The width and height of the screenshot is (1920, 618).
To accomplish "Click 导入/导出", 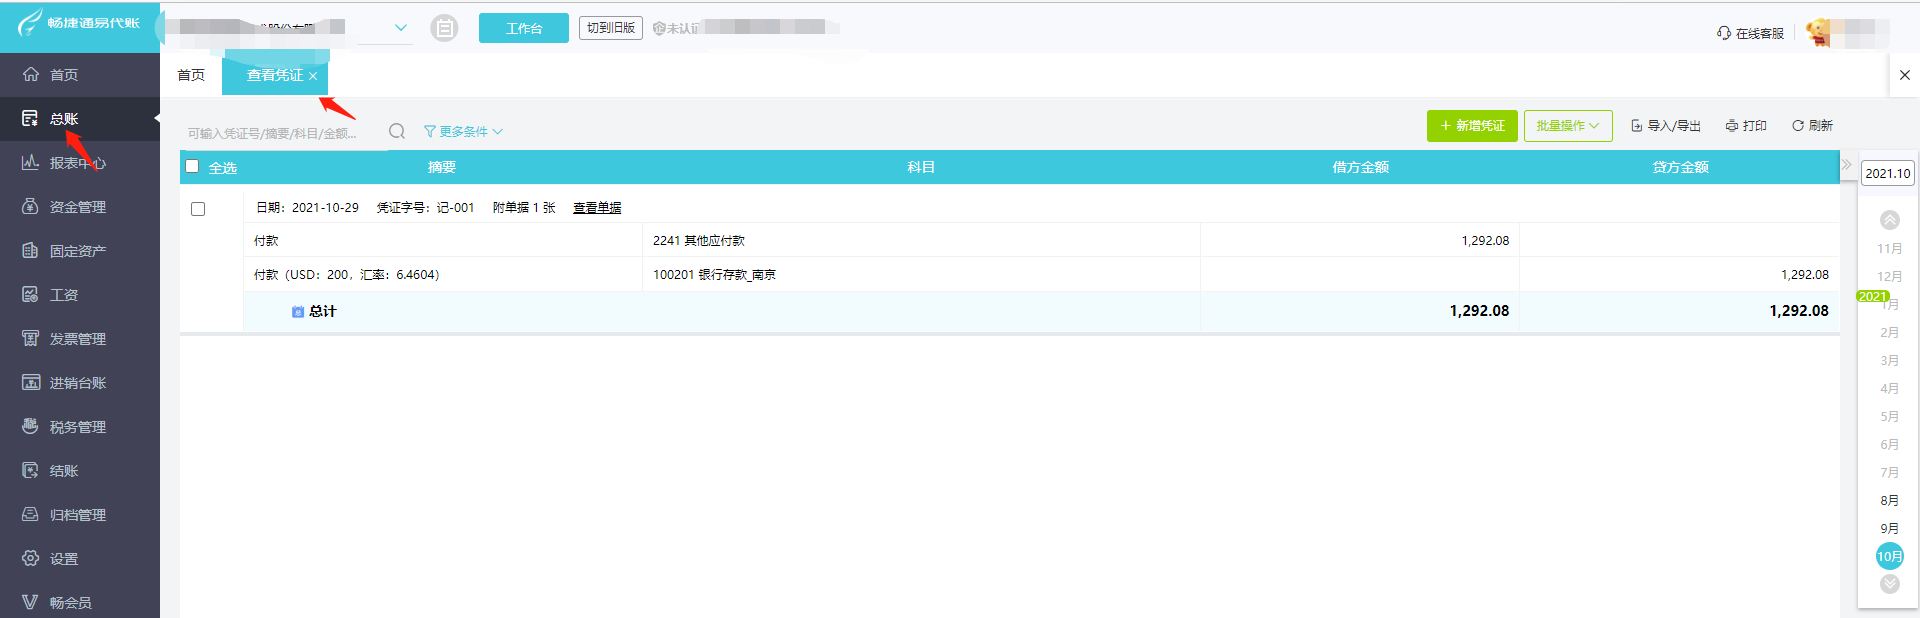I will 1666,126.
